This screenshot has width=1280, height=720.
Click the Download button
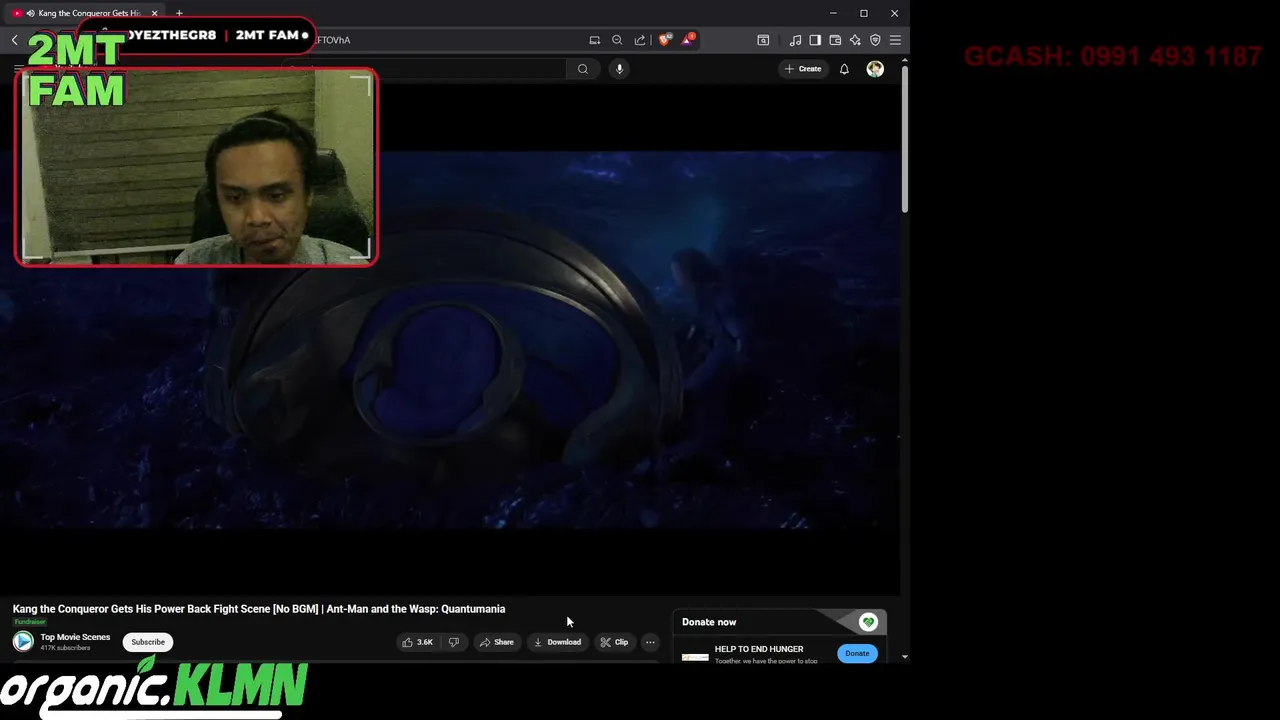(557, 642)
